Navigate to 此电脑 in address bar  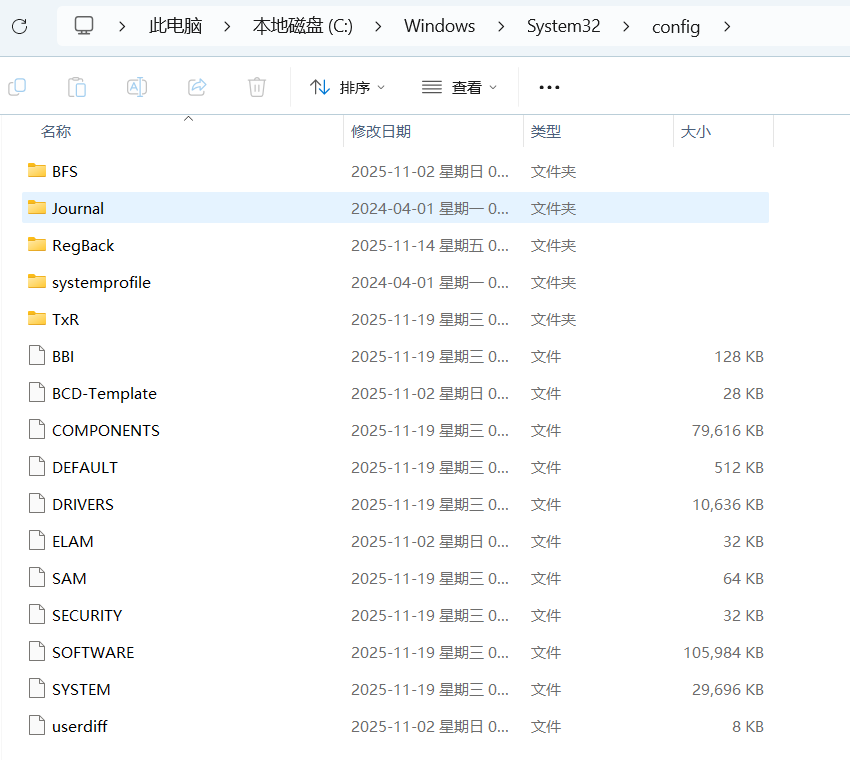coord(175,26)
